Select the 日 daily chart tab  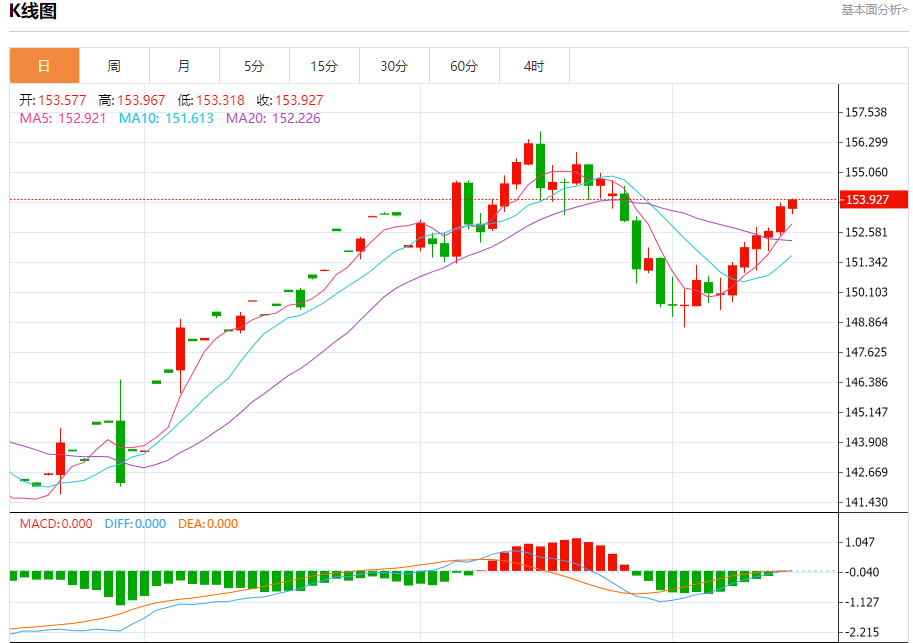44,66
